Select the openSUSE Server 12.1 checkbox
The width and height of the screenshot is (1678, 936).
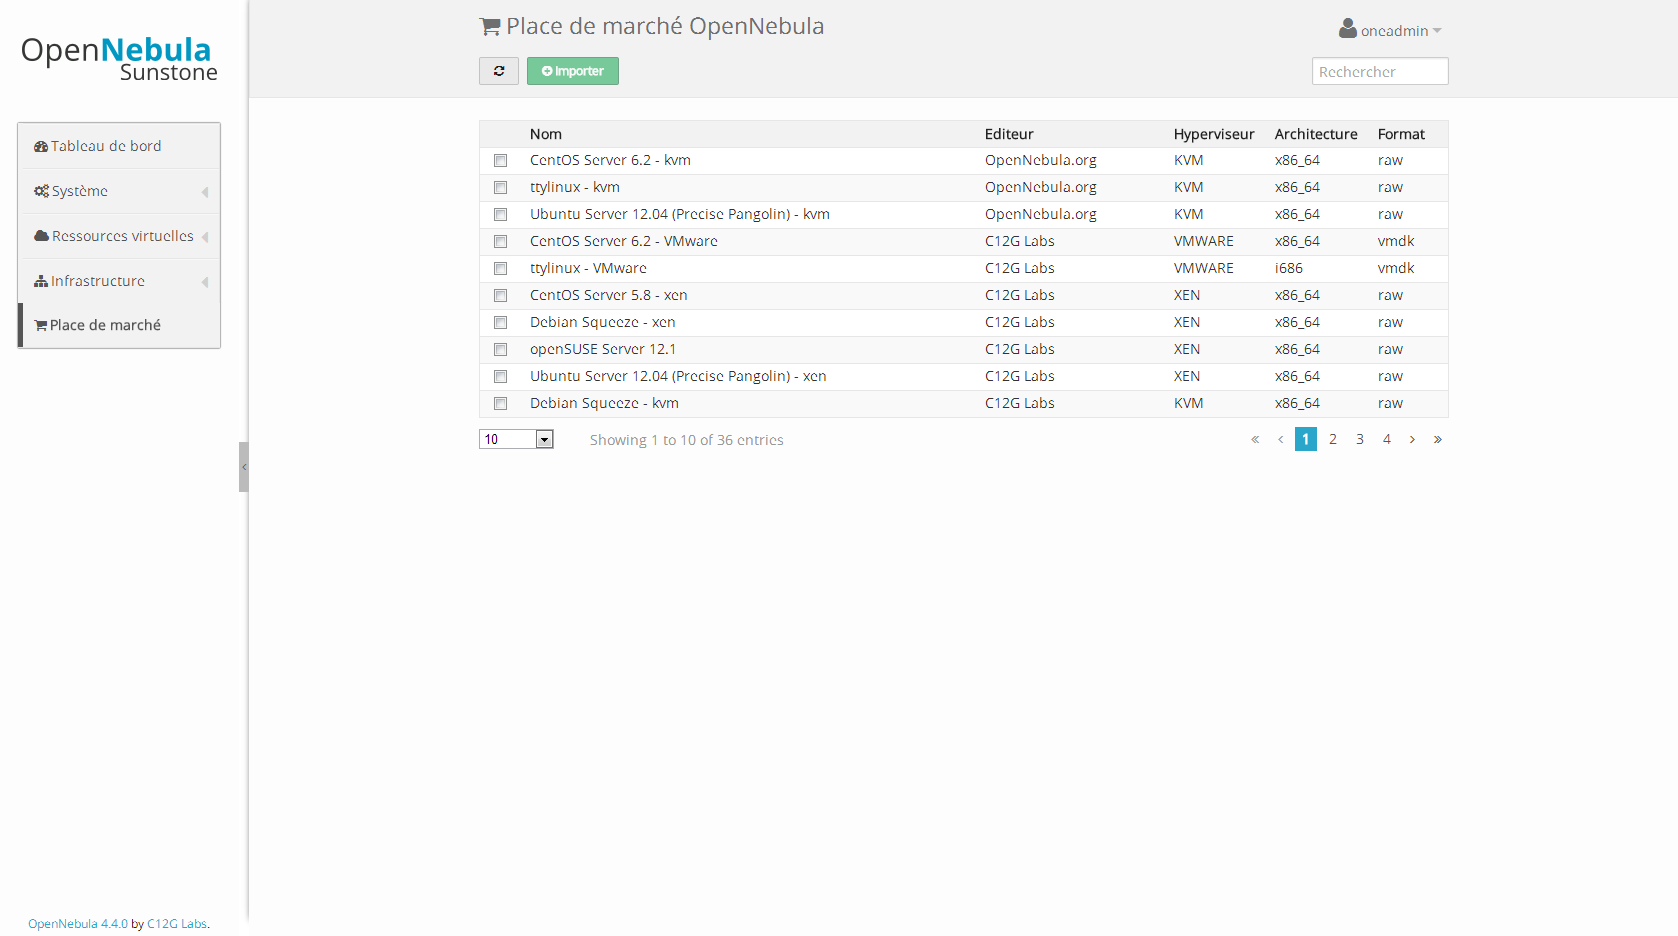coord(500,350)
